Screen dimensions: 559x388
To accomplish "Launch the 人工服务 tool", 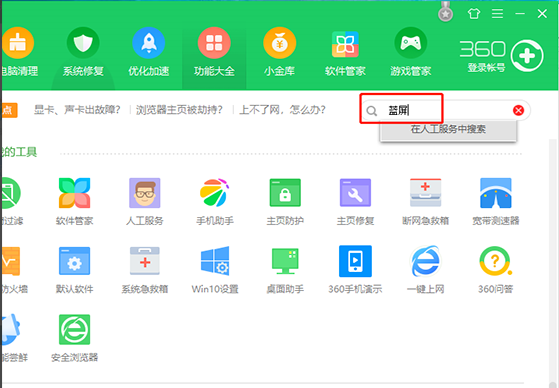I will pos(145,201).
